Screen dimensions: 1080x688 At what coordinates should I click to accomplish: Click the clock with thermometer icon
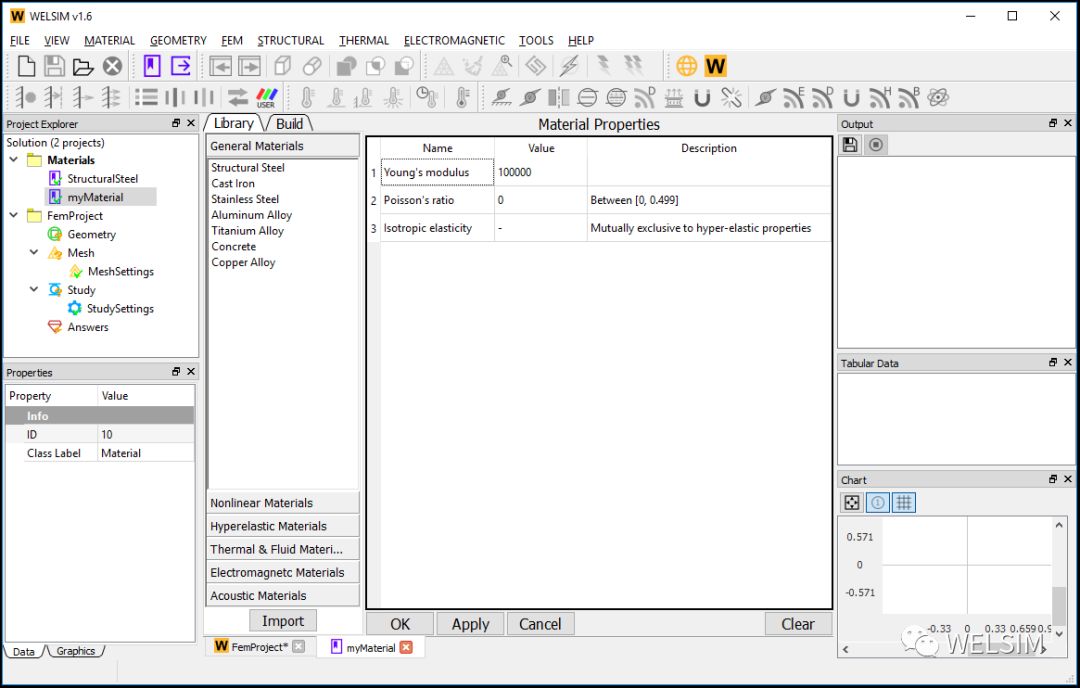(428, 97)
